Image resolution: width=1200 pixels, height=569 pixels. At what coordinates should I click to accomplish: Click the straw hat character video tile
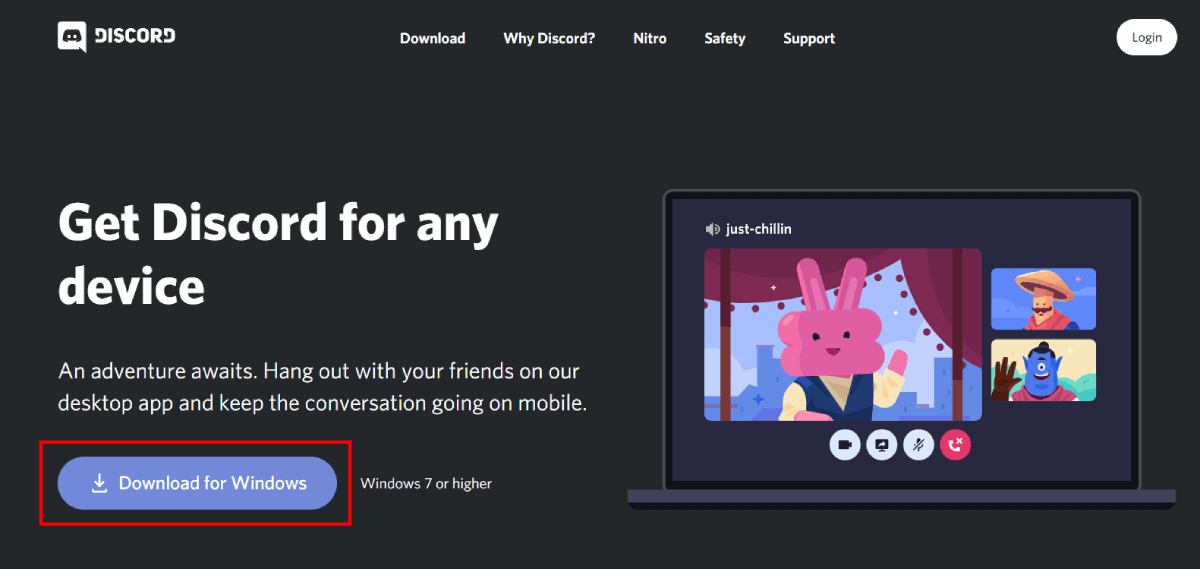(x=1043, y=299)
